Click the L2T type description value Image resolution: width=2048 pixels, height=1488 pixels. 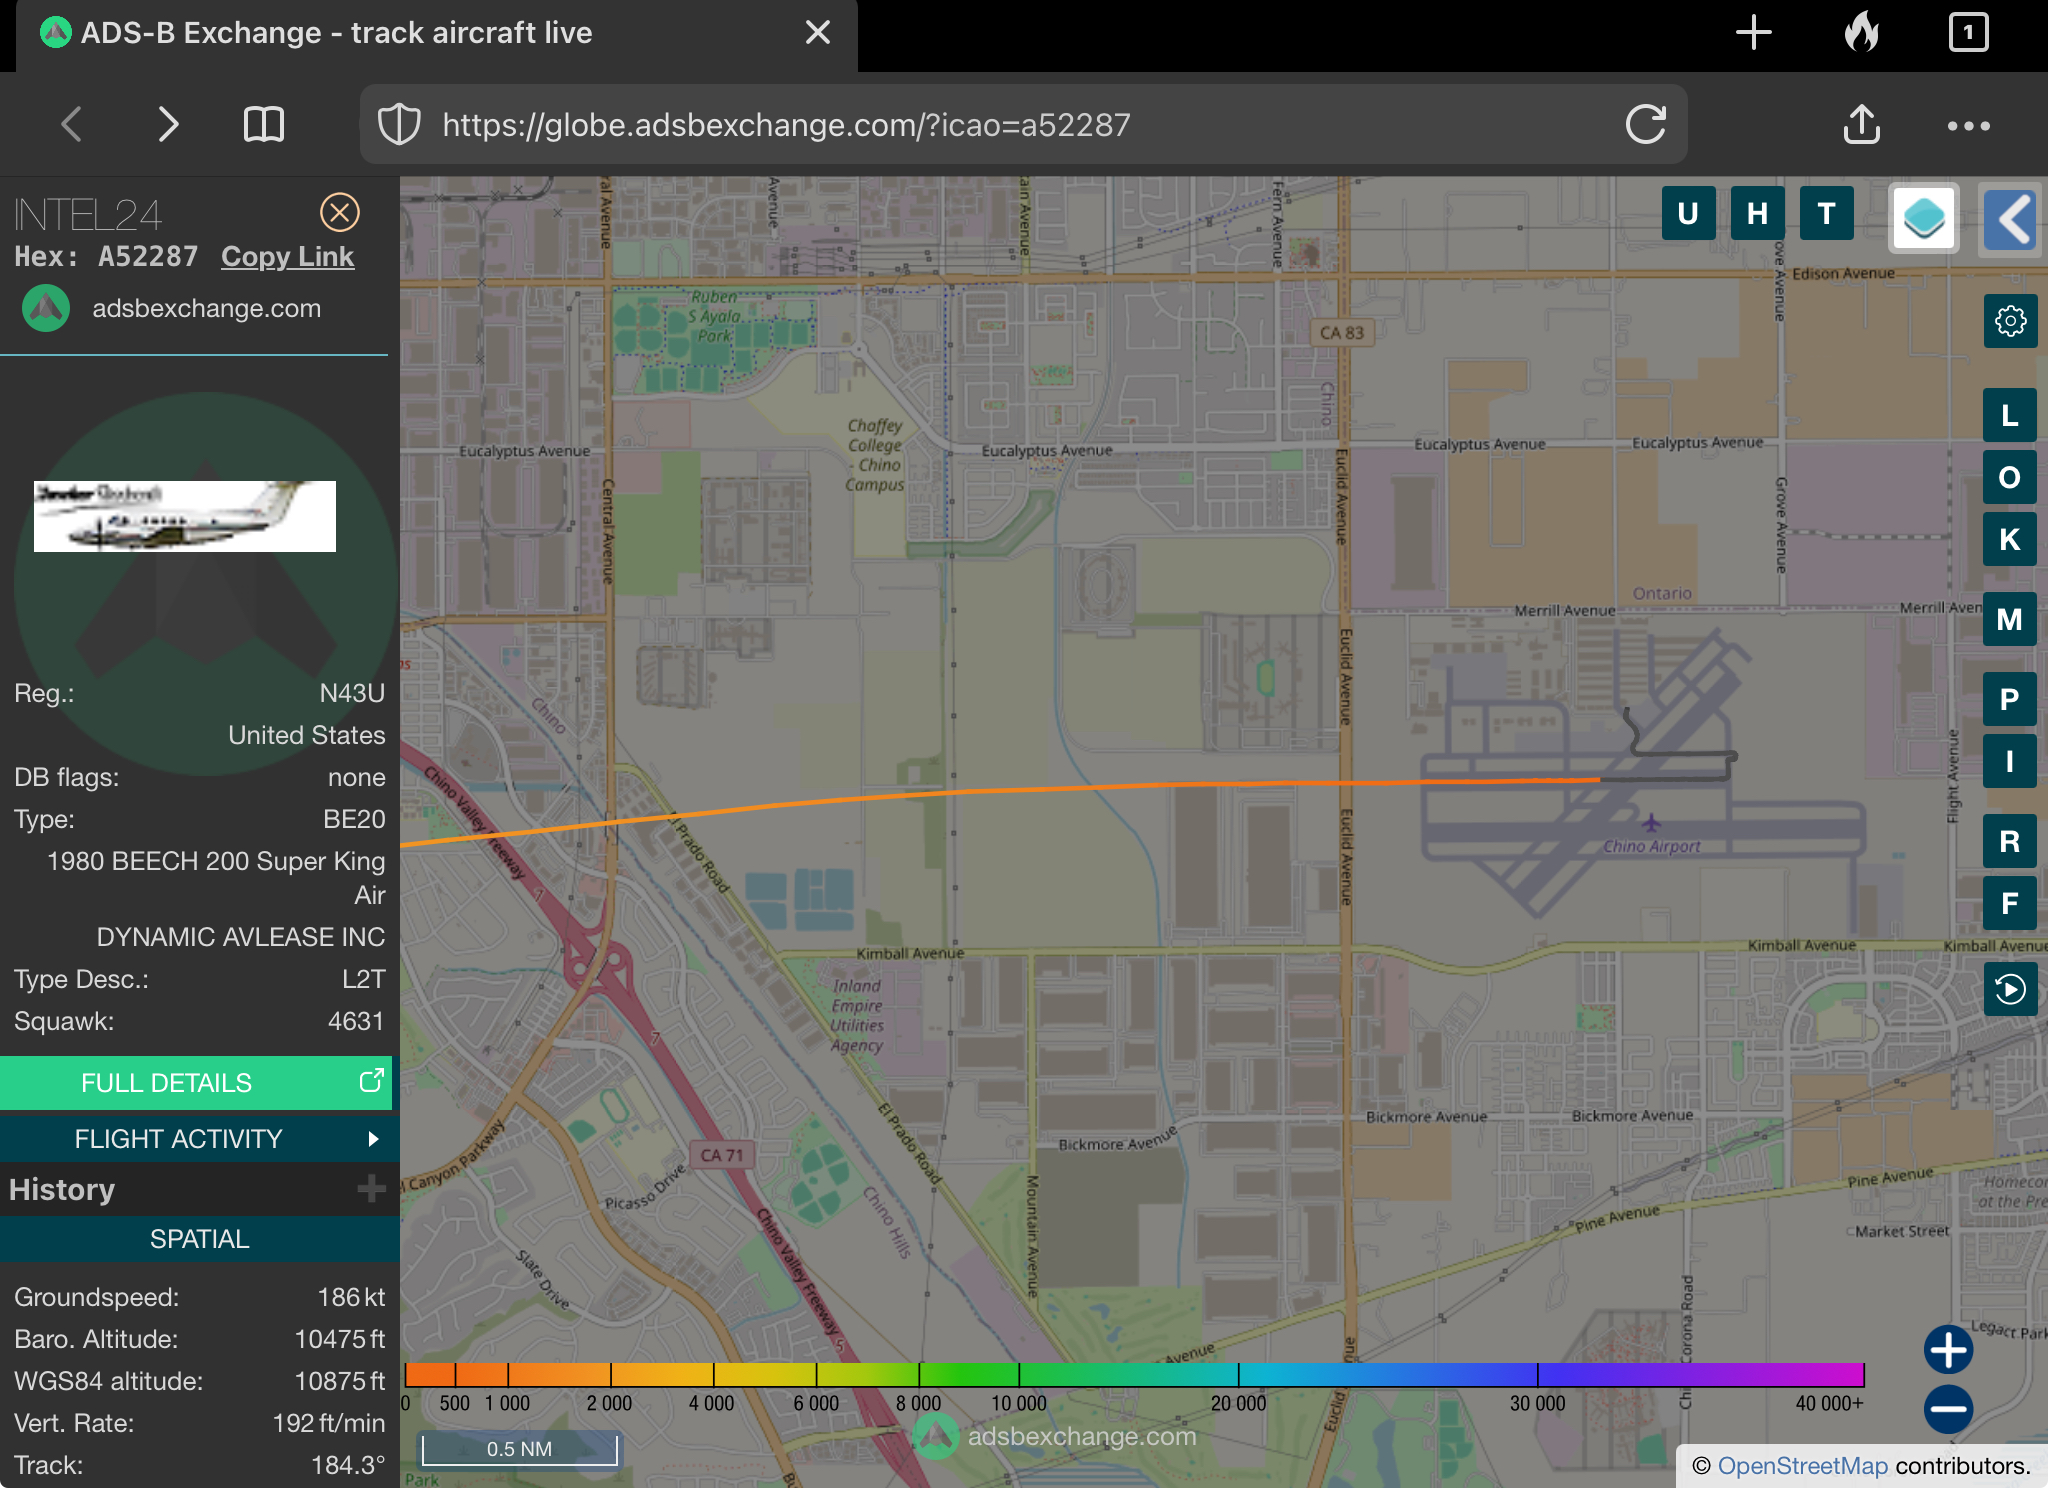[x=363, y=979]
